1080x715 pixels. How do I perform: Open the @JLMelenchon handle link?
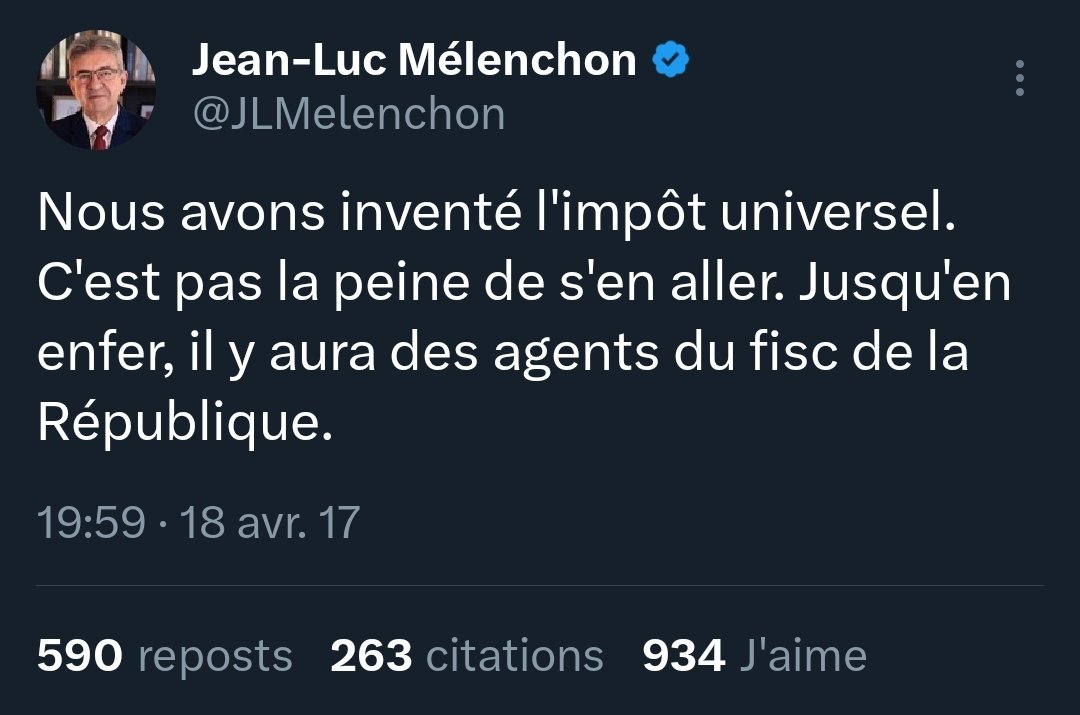click(x=348, y=115)
